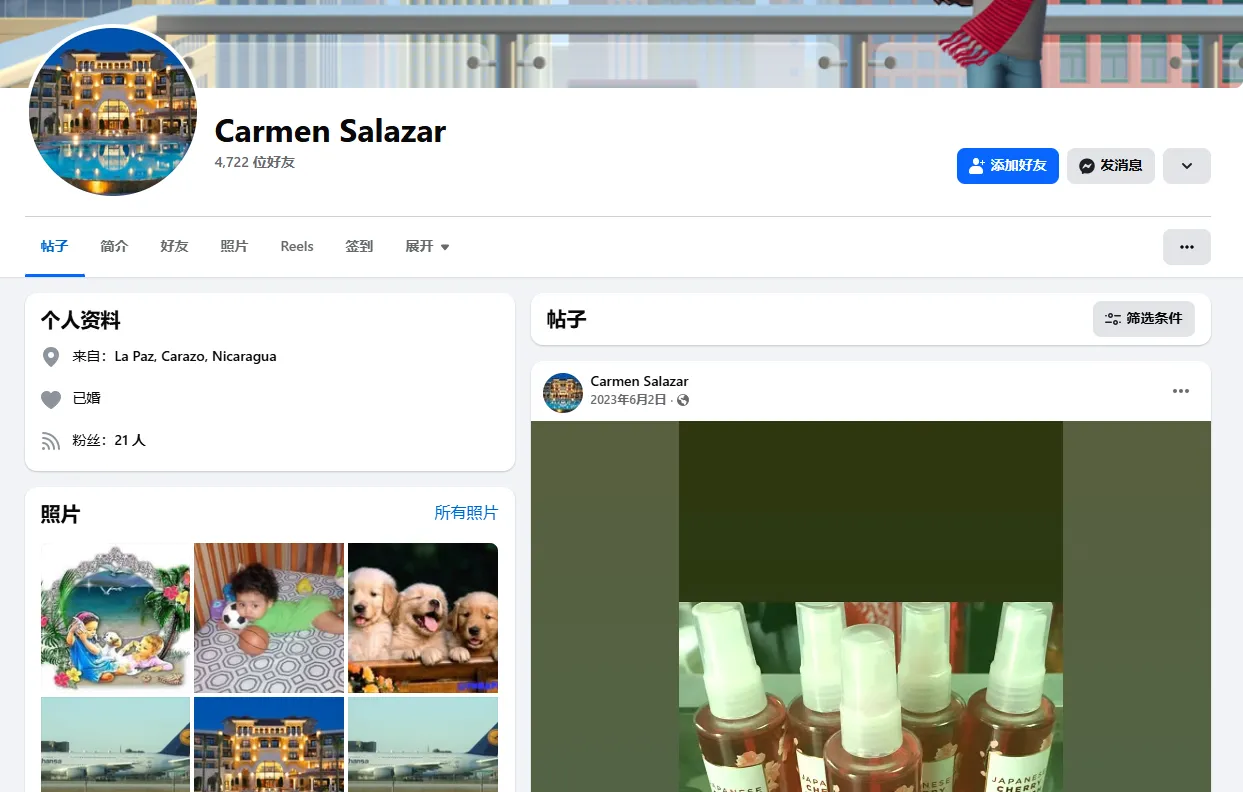Click the location pin icon beside La Paz
The image size is (1243, 792).
tap(51, 356)
